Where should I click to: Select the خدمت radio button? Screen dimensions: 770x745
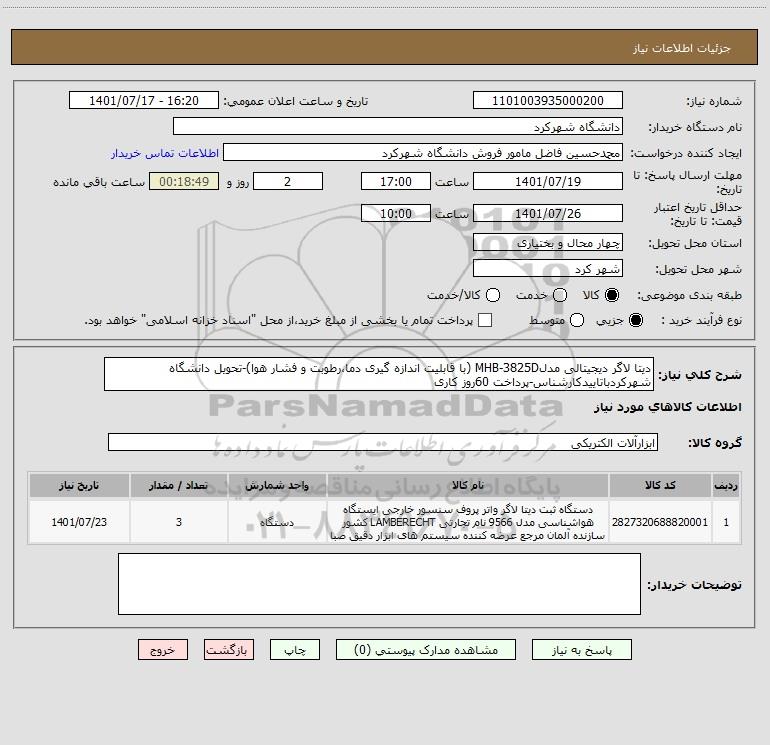click(x=560, y=295)
